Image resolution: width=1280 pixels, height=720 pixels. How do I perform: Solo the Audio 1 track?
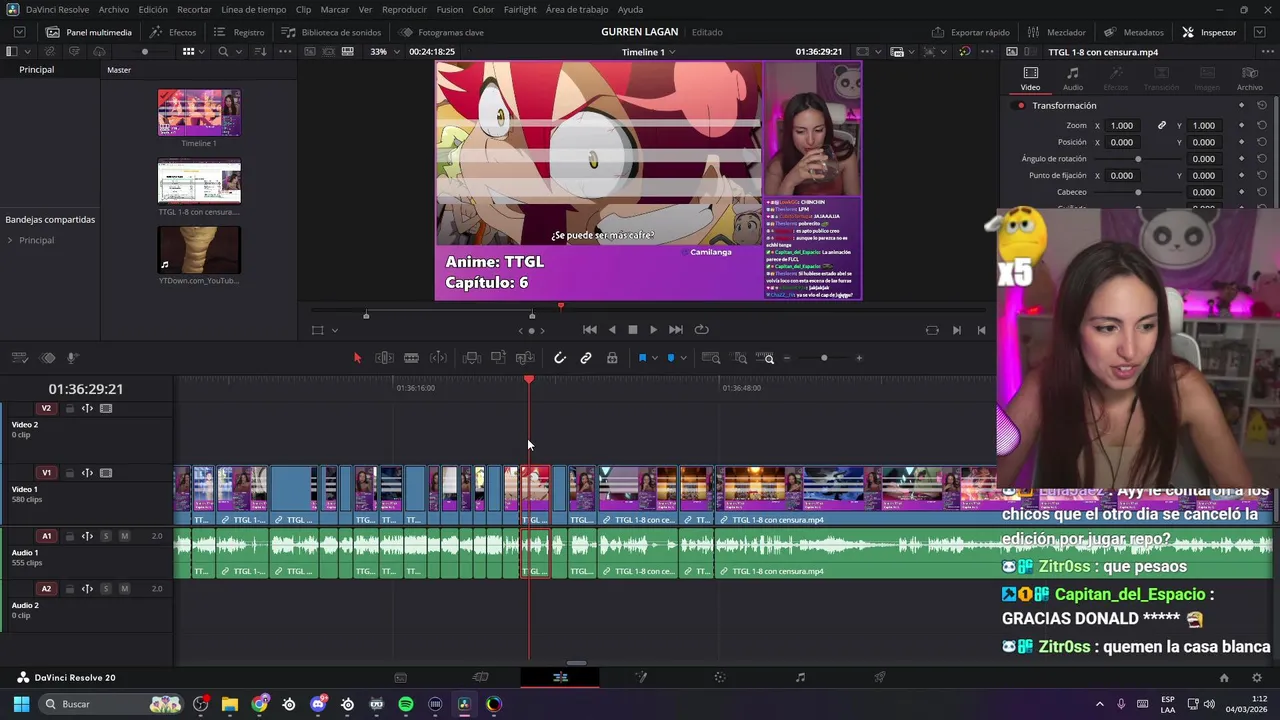pyautogui.click(x=106, y=536)
